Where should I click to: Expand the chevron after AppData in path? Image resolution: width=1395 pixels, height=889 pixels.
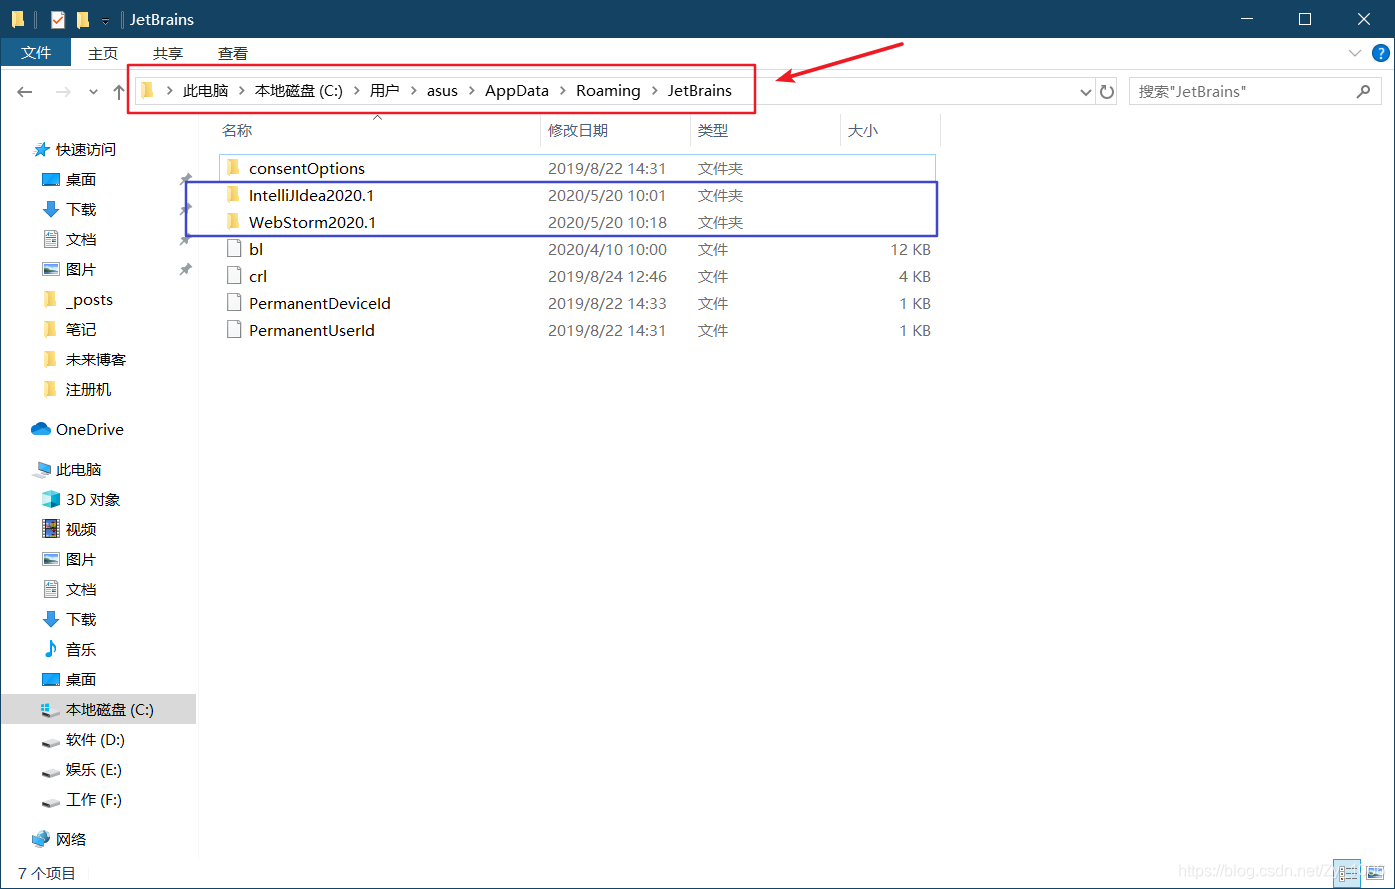click(563, 91)
